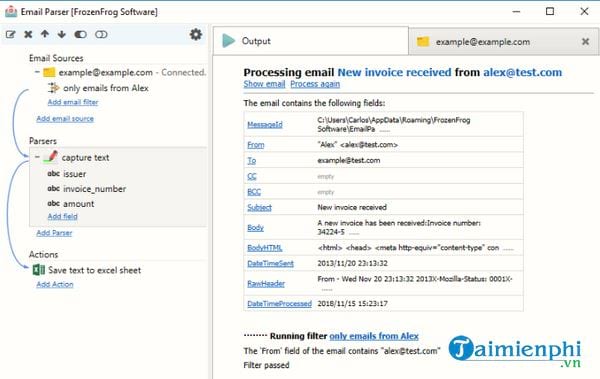Collapse the 'capture text' parser
The width and height of the screenshot is (600, 379).
pyautogui.click(x=37, y=157)
